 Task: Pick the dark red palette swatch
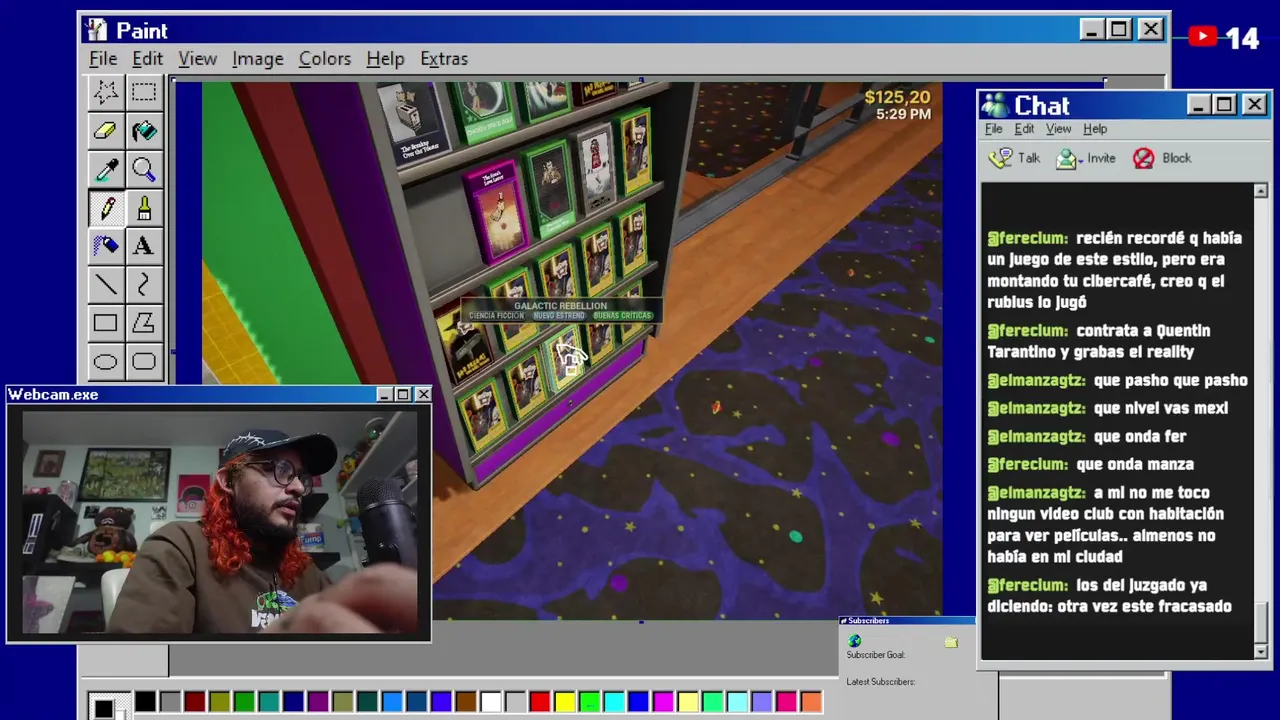point(195,702)
